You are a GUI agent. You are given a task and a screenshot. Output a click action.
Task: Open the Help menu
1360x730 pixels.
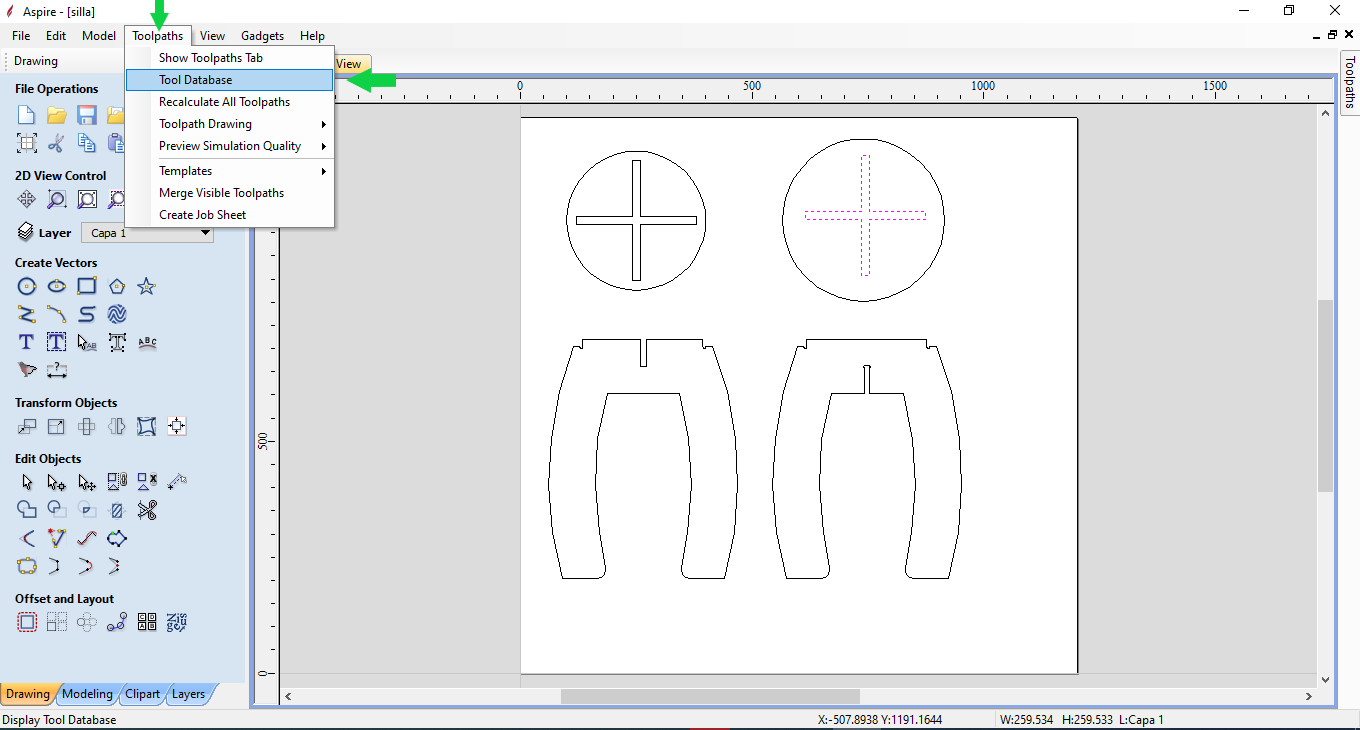312,36
